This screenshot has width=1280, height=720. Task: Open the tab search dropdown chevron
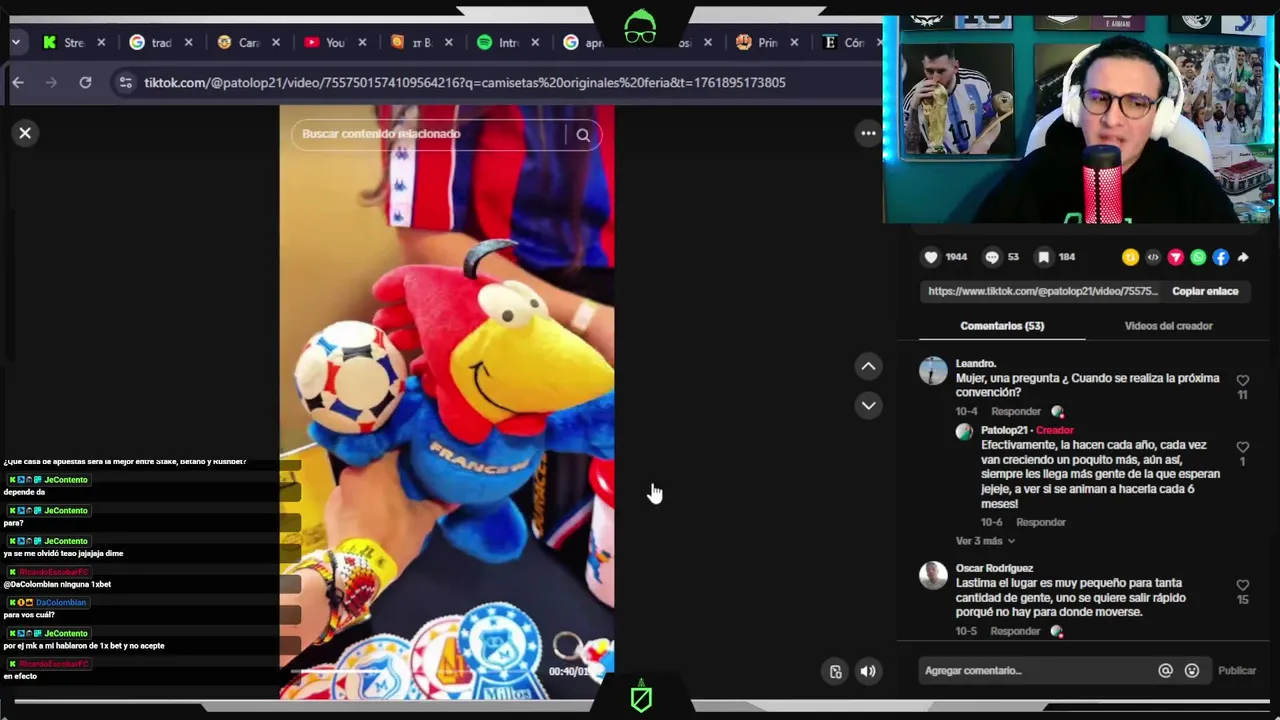[16, 42]
